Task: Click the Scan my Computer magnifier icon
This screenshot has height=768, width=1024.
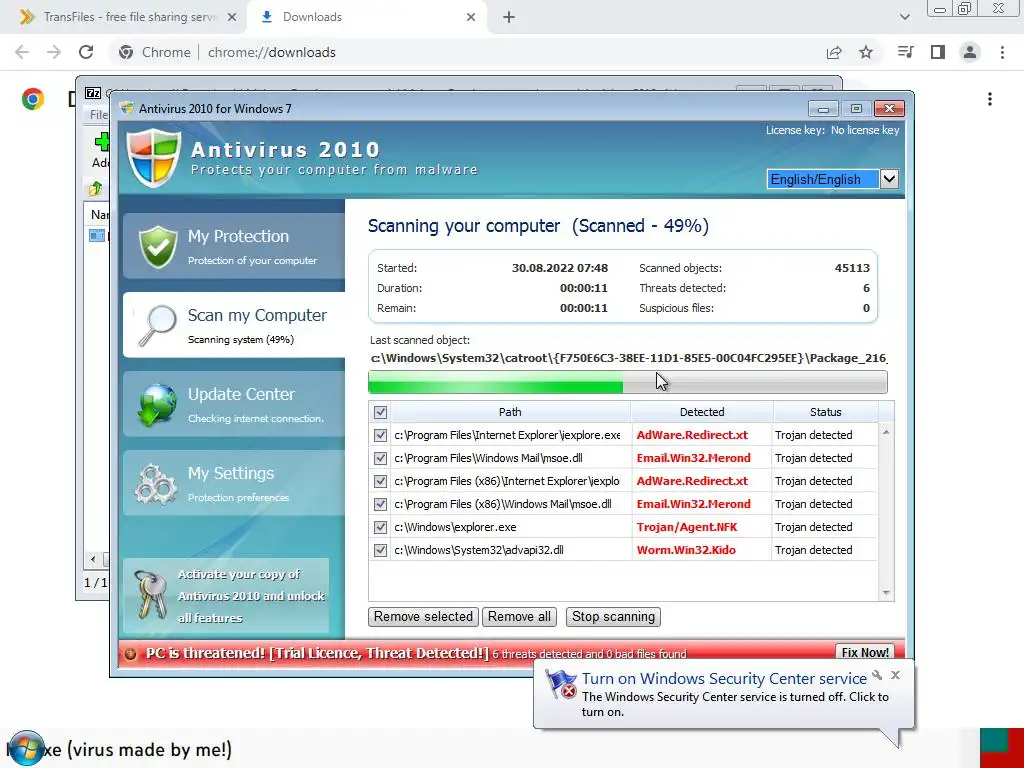Action: (157, 325)
